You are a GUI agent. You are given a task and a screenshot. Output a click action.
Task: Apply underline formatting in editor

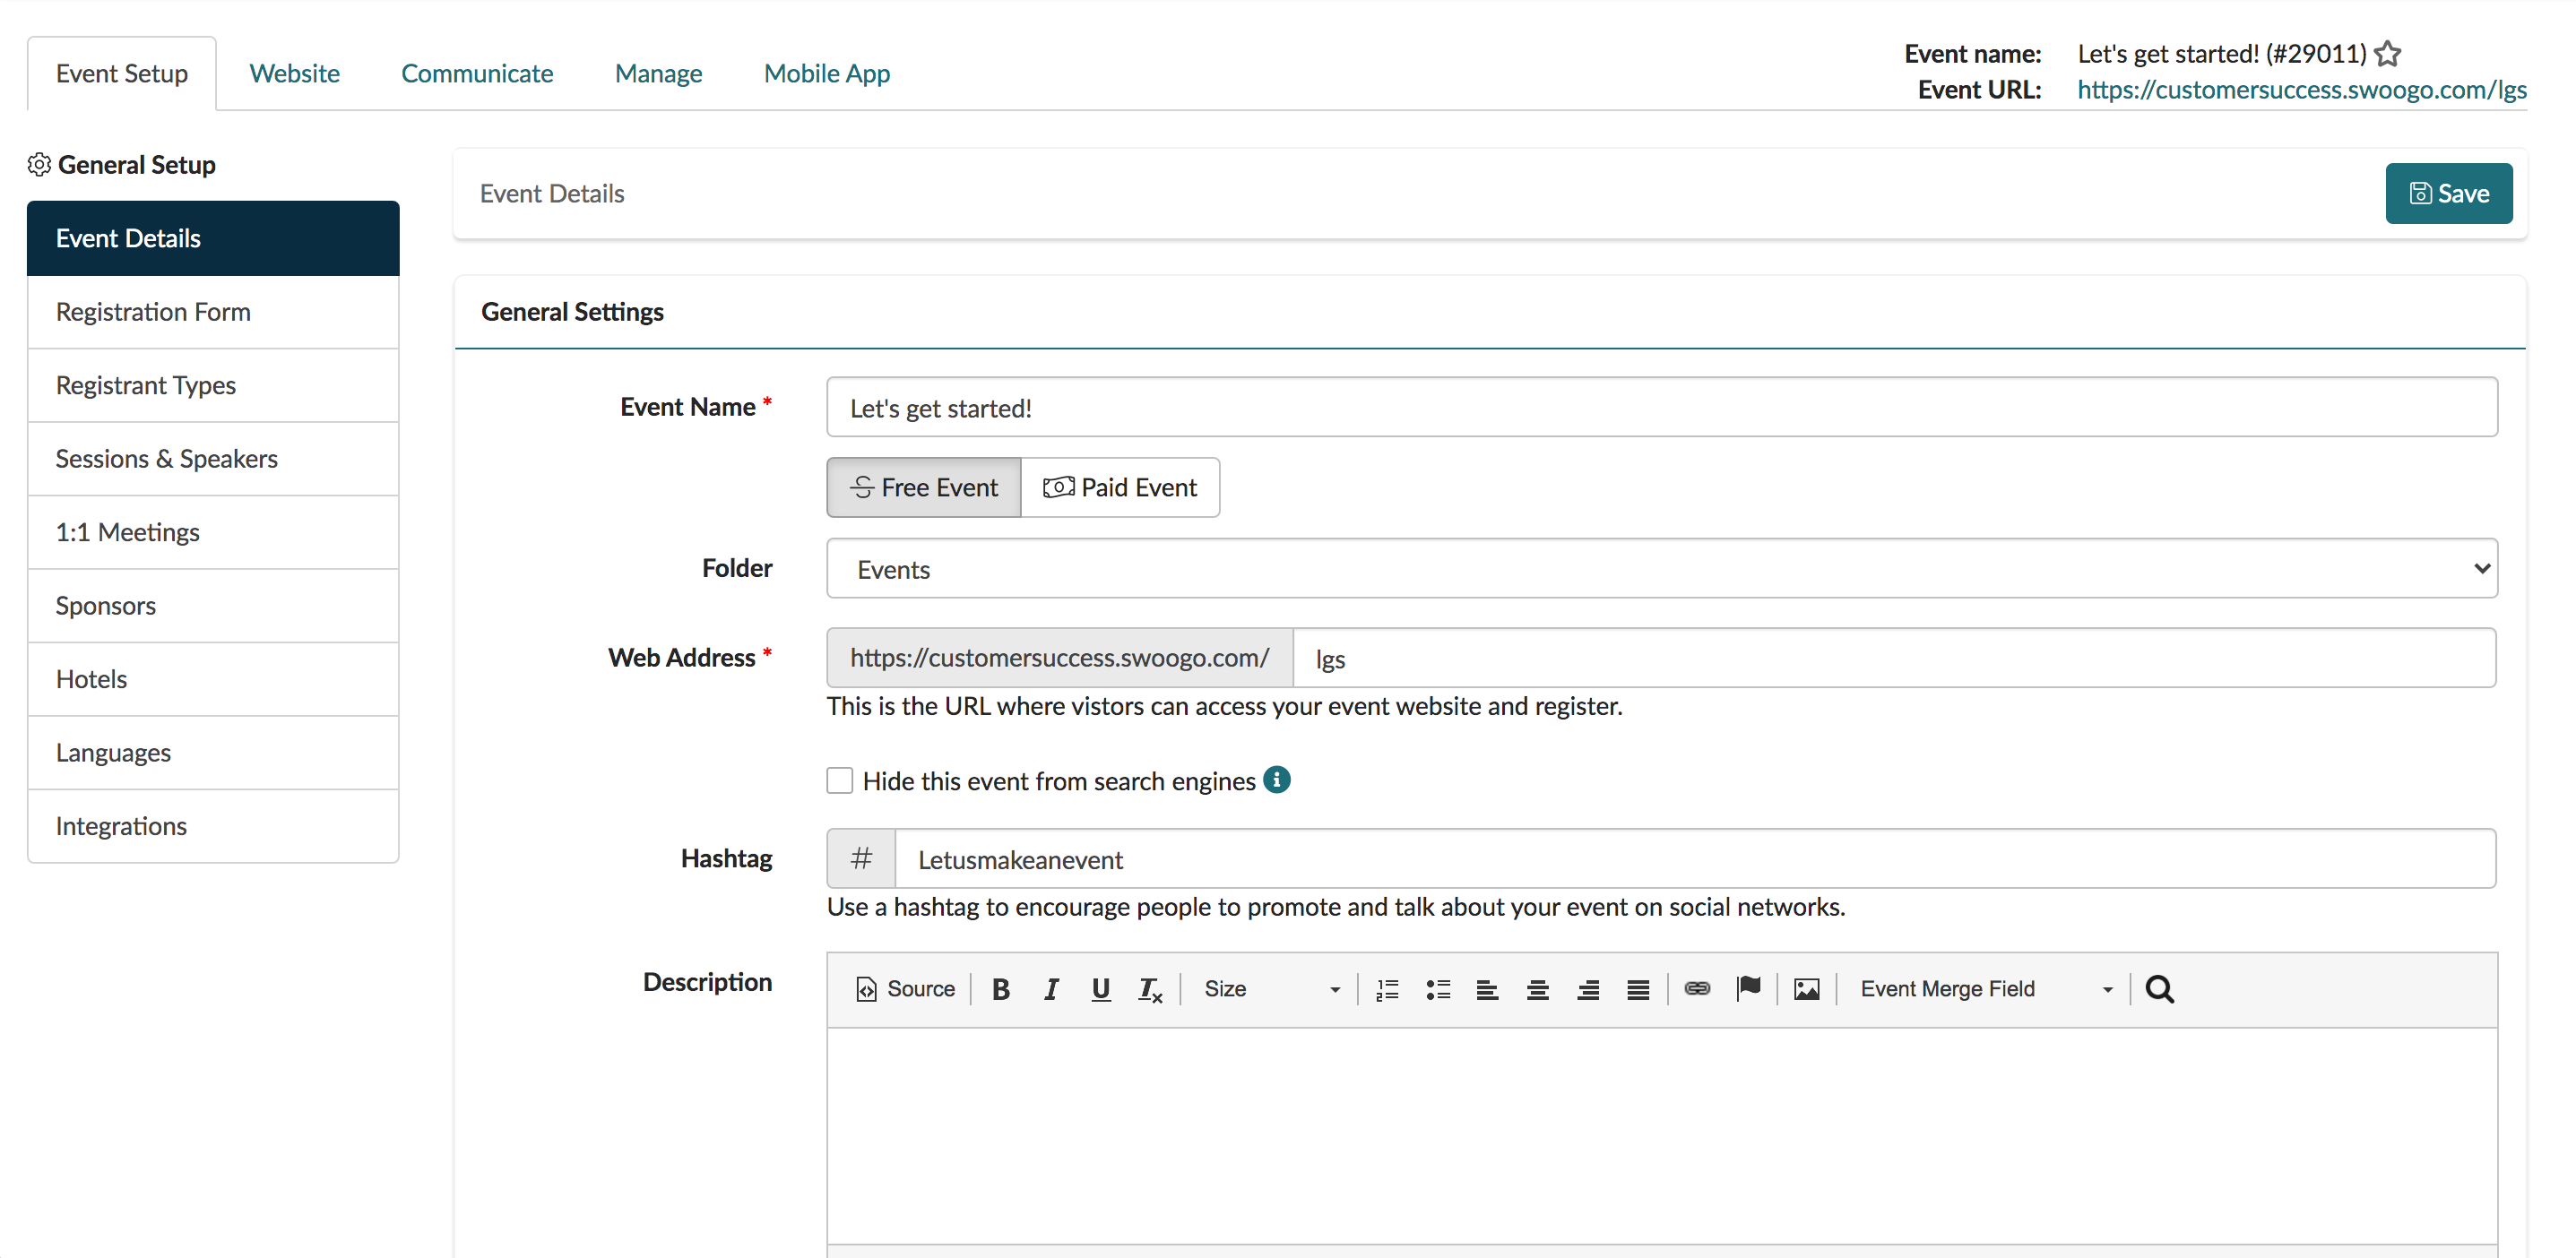(1100, 989)
